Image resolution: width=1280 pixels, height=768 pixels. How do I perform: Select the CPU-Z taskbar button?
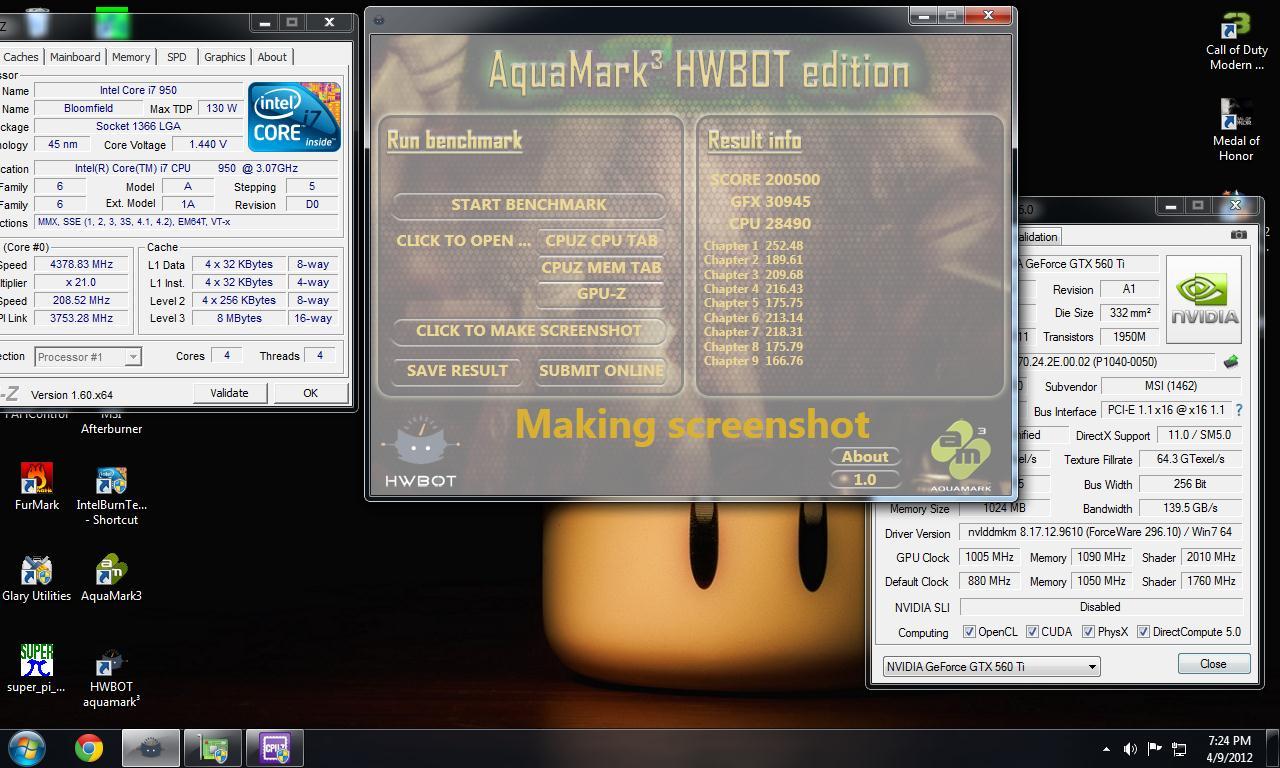(x=275, y=748)
